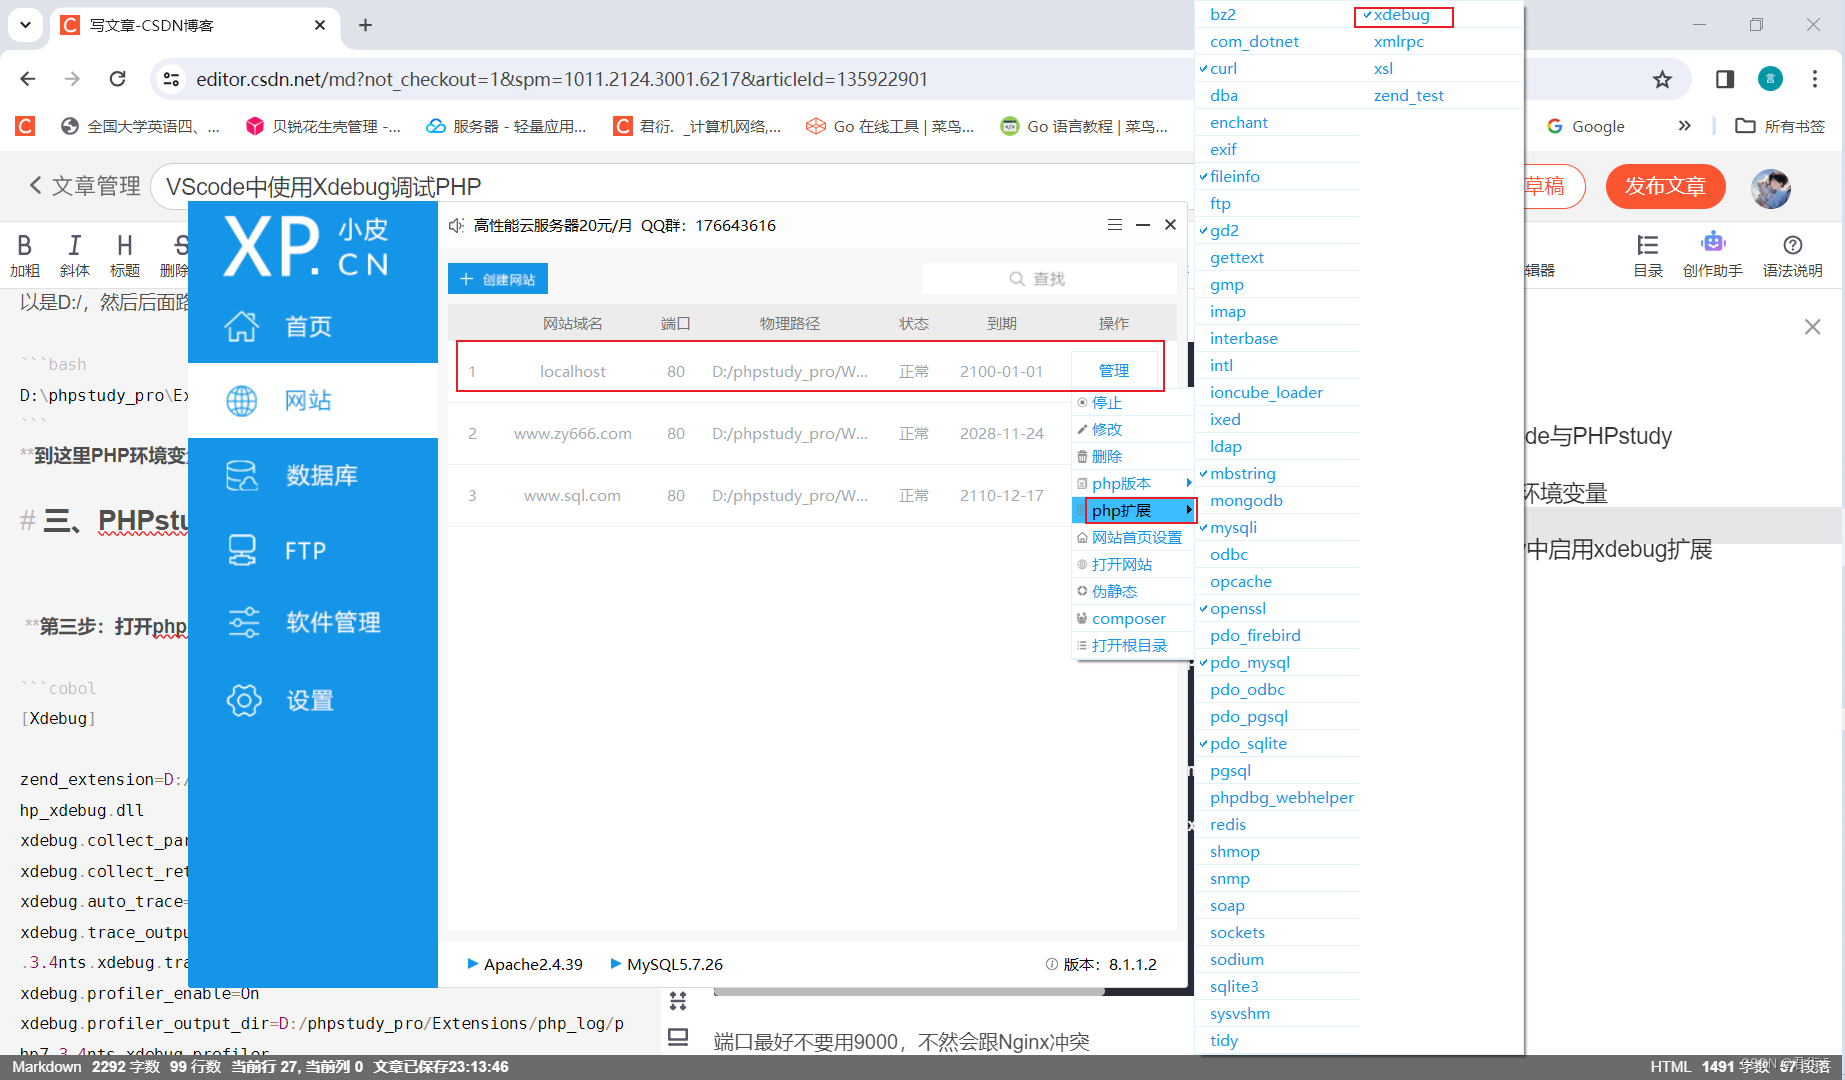
Task: Select the 网站 globe icon in sidebar
Action: click(242, 401)
